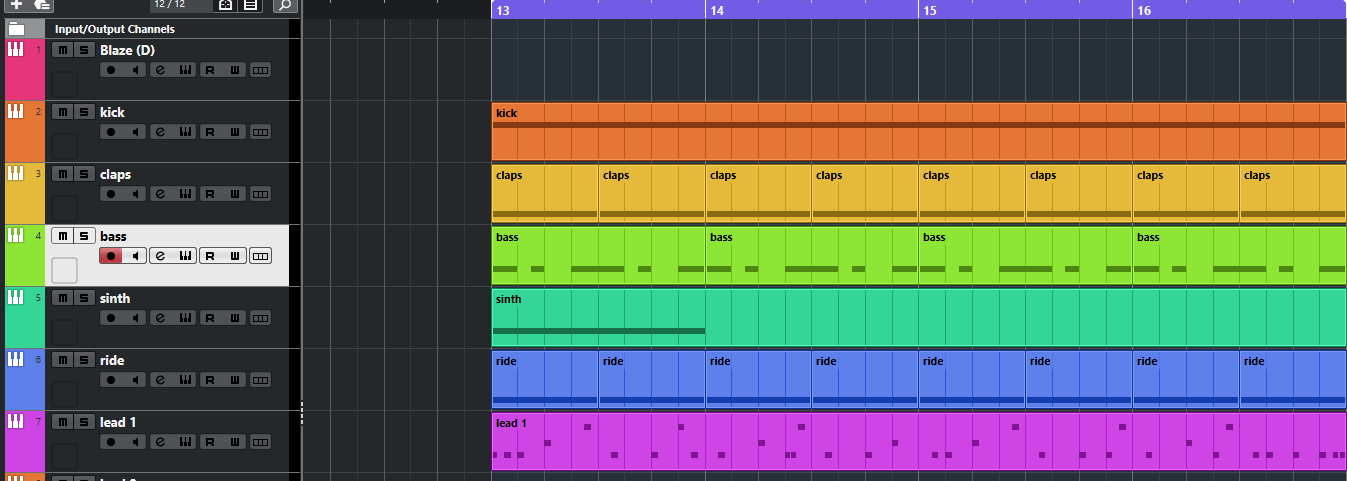The height and width of the screenshot is (481, 1347).
Task: Open the instrument editor for ride track
Action: (185, 380)
